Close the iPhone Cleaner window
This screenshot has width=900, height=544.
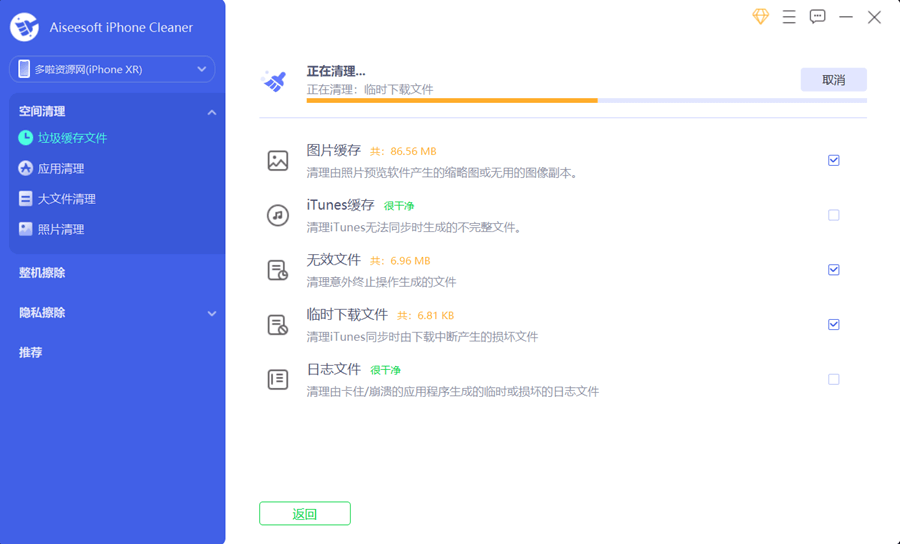point(874,17)
